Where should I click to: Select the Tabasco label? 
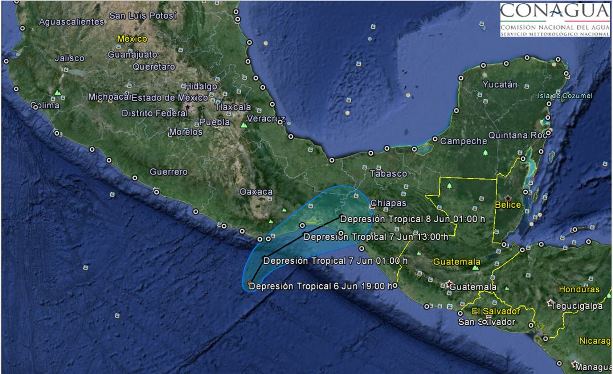[389, 174]
